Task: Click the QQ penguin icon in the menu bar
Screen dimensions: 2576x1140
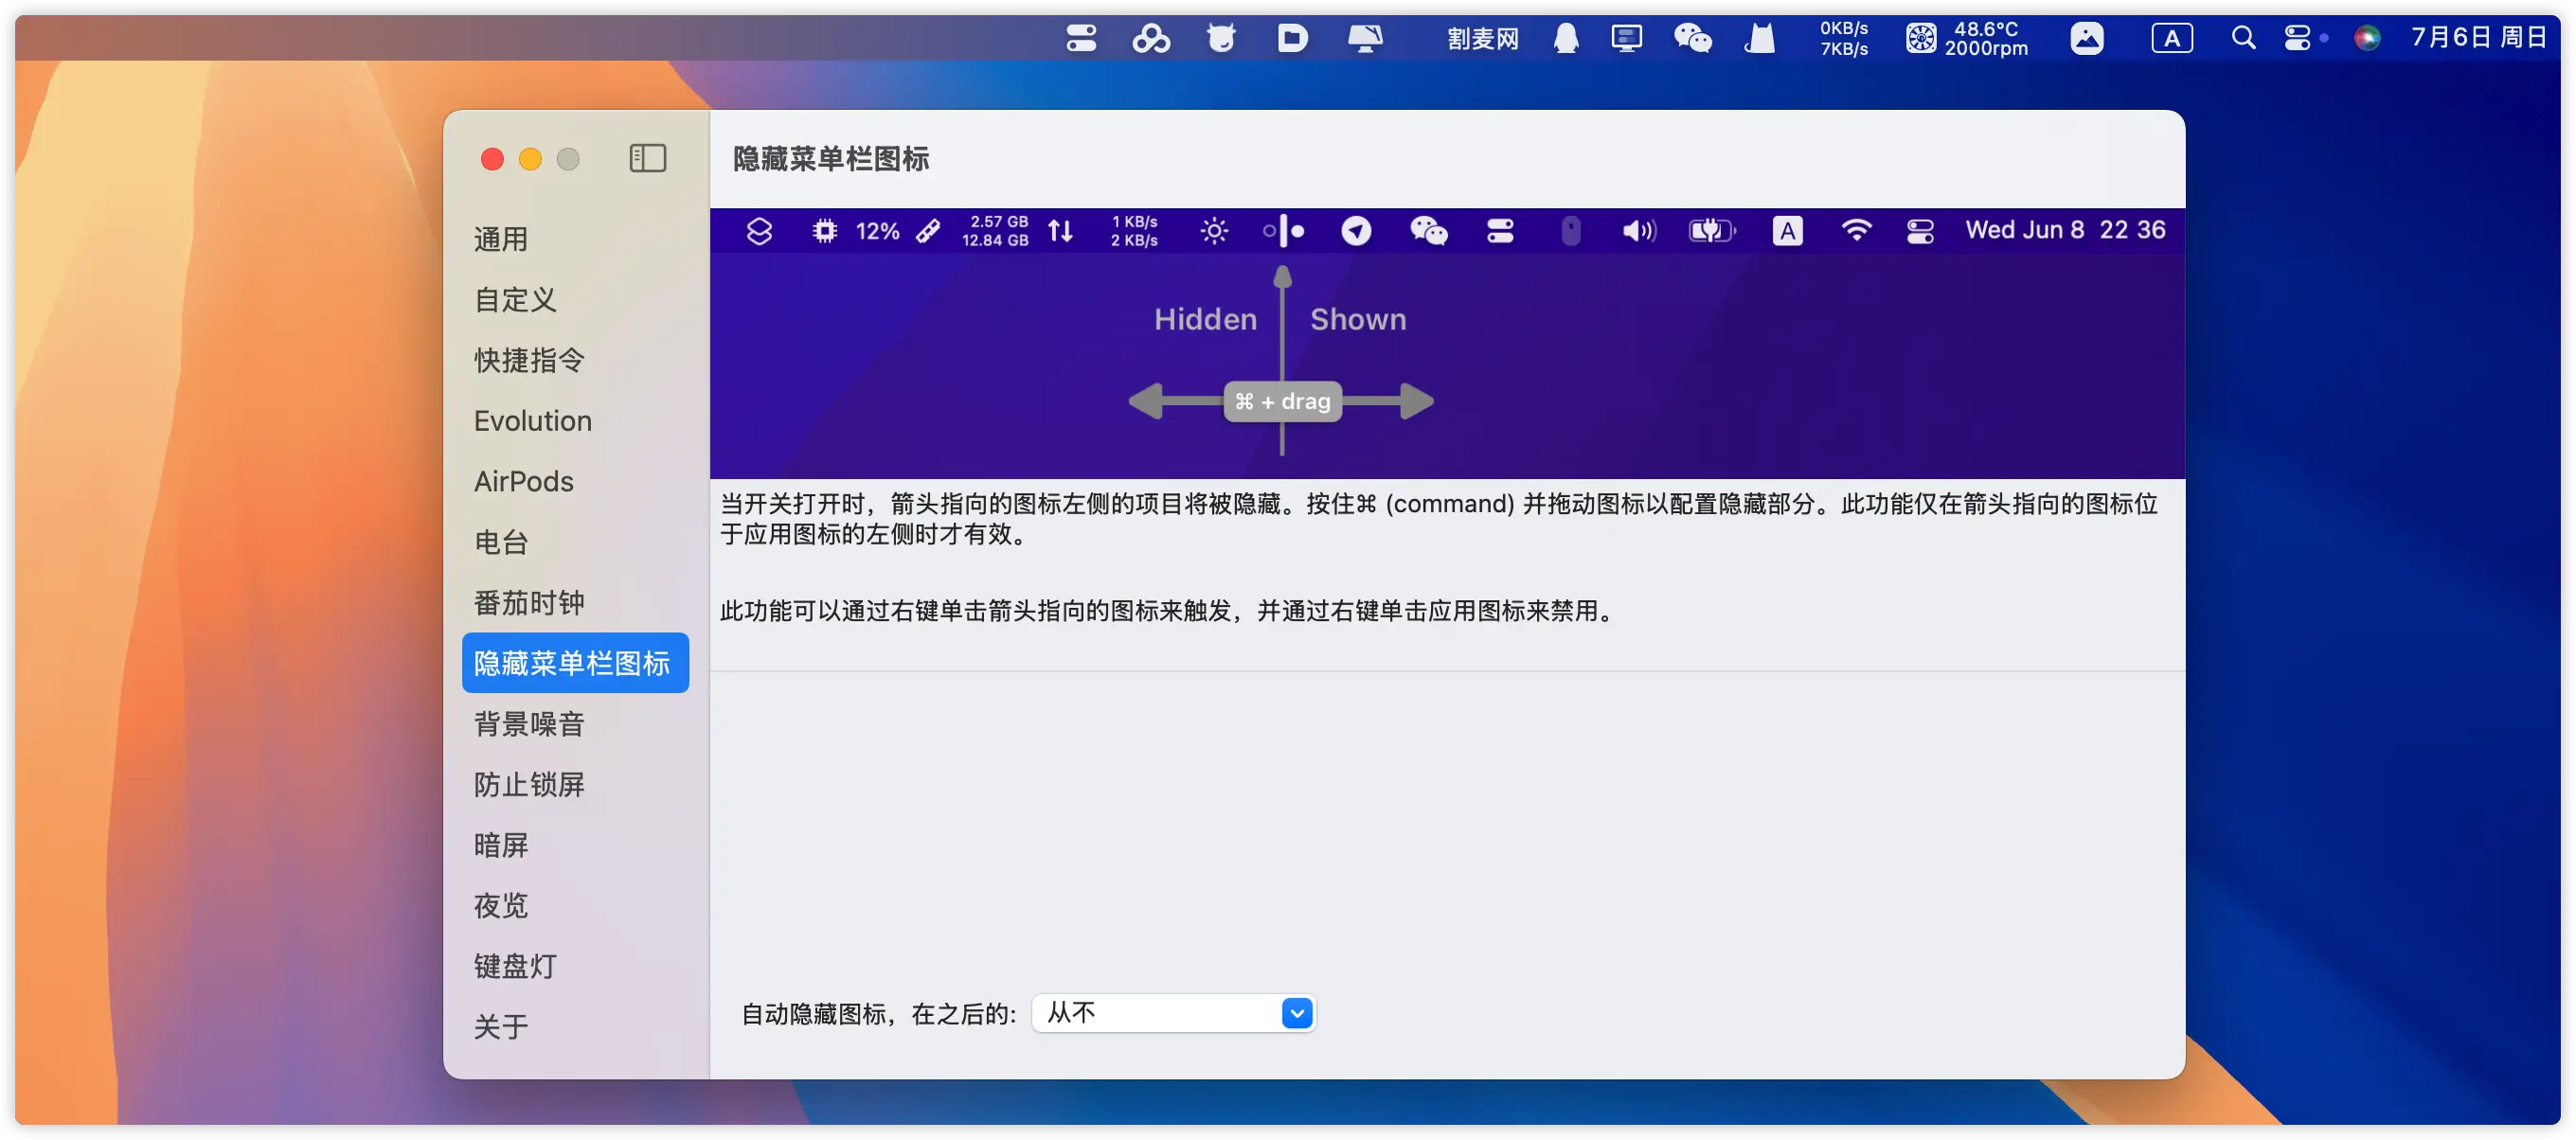Action: 1565,38
